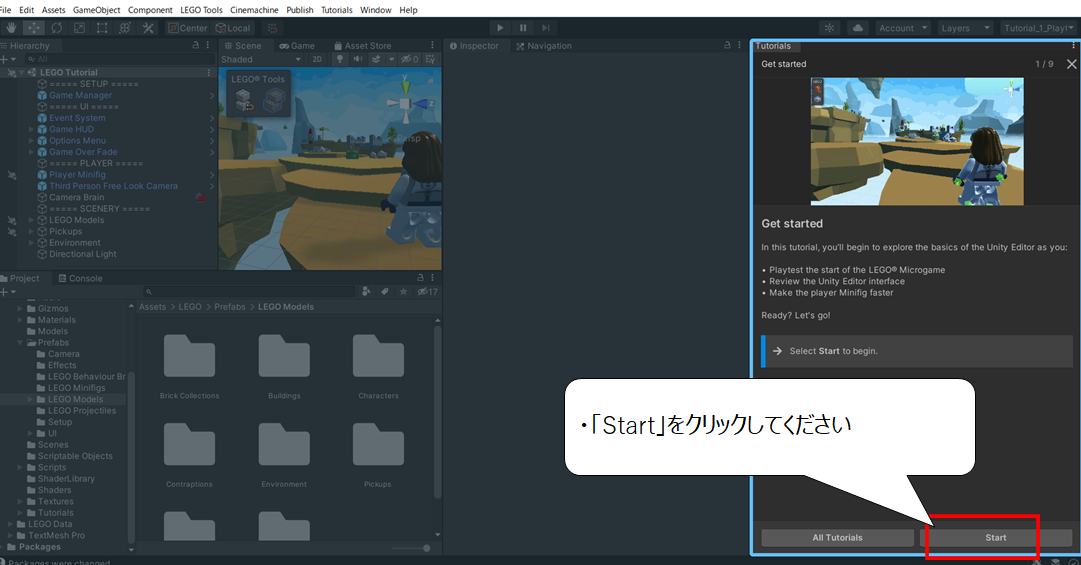Toggle hidden packages counter showing 17

[427, 291]
